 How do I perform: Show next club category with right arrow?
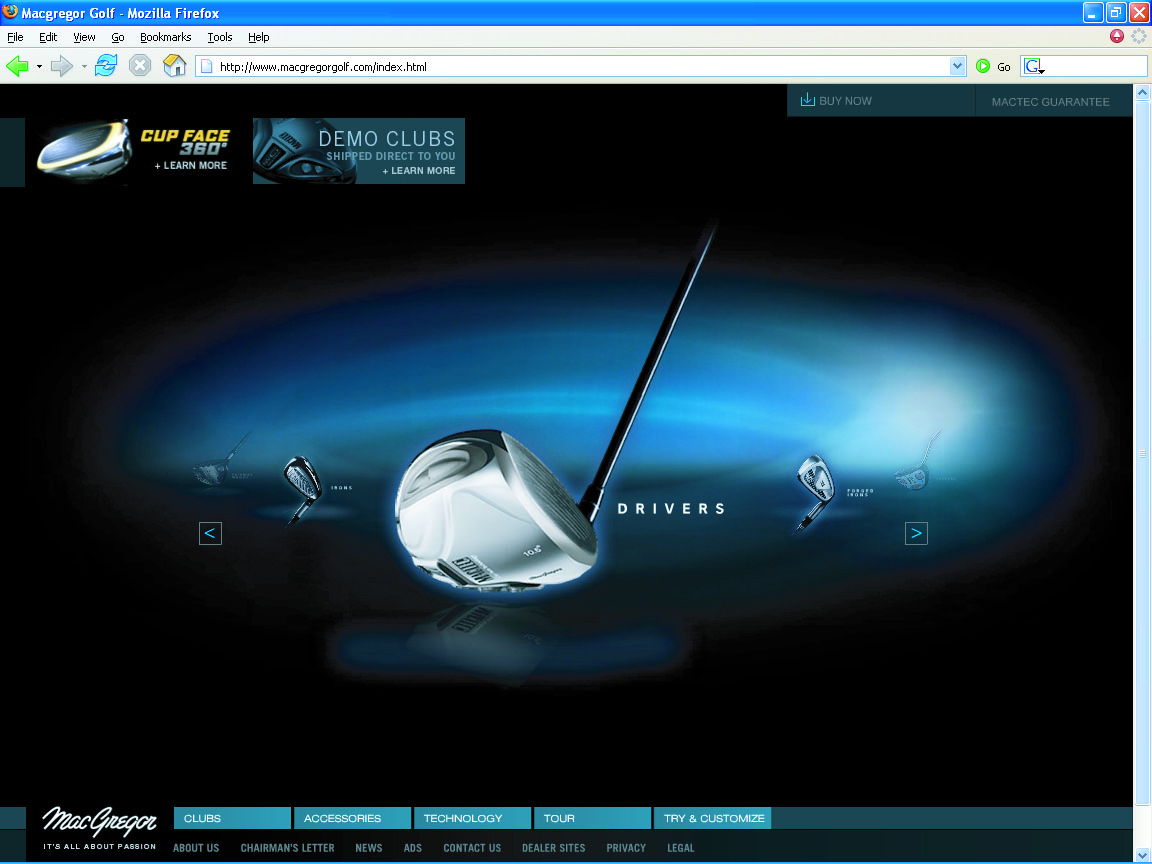[916, 533]
